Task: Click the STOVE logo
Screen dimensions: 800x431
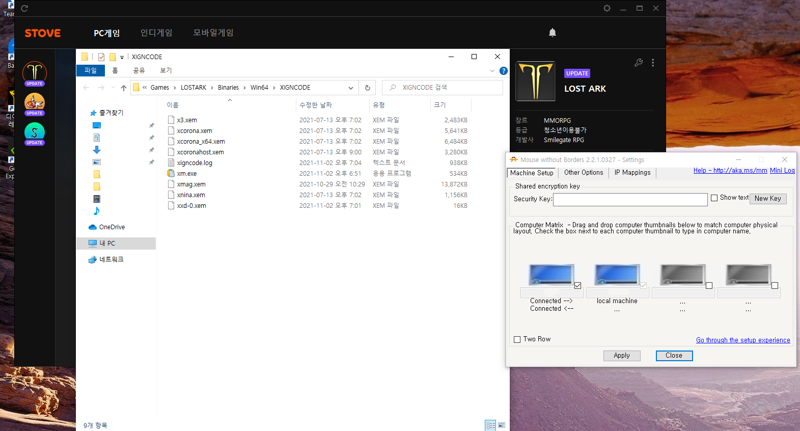Action: tap(43, 33)
